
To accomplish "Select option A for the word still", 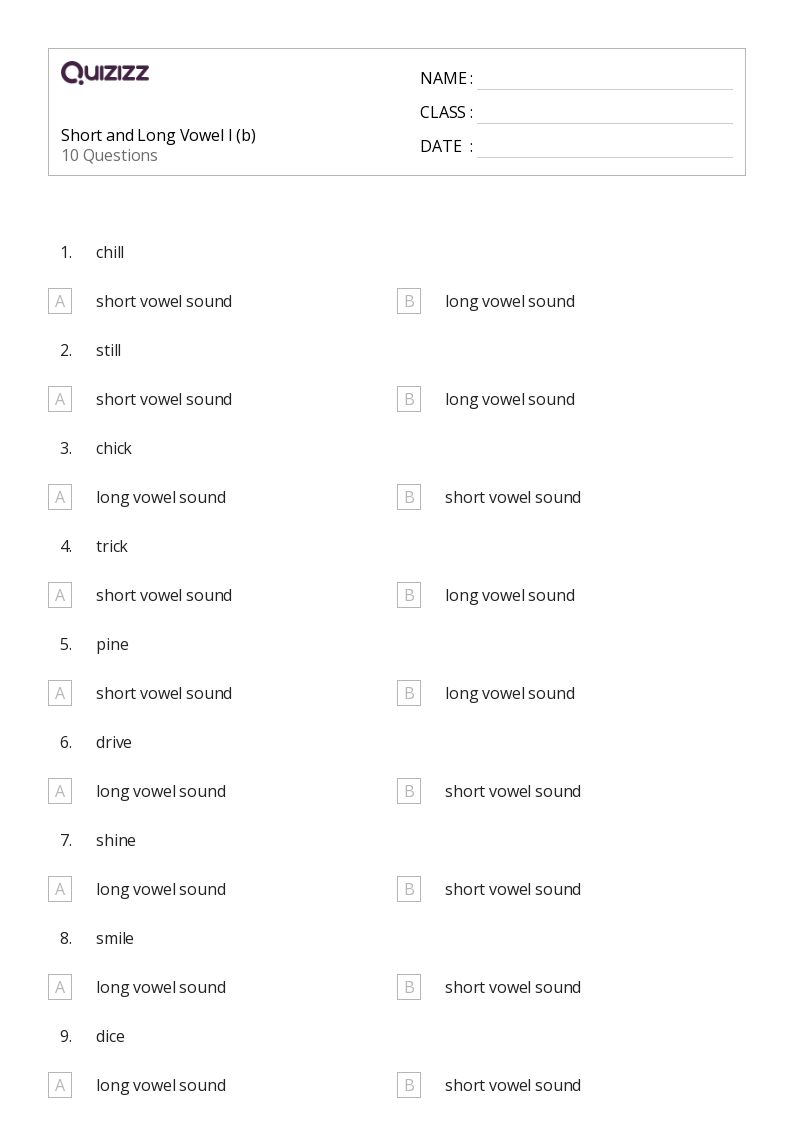I will (60, 399).
